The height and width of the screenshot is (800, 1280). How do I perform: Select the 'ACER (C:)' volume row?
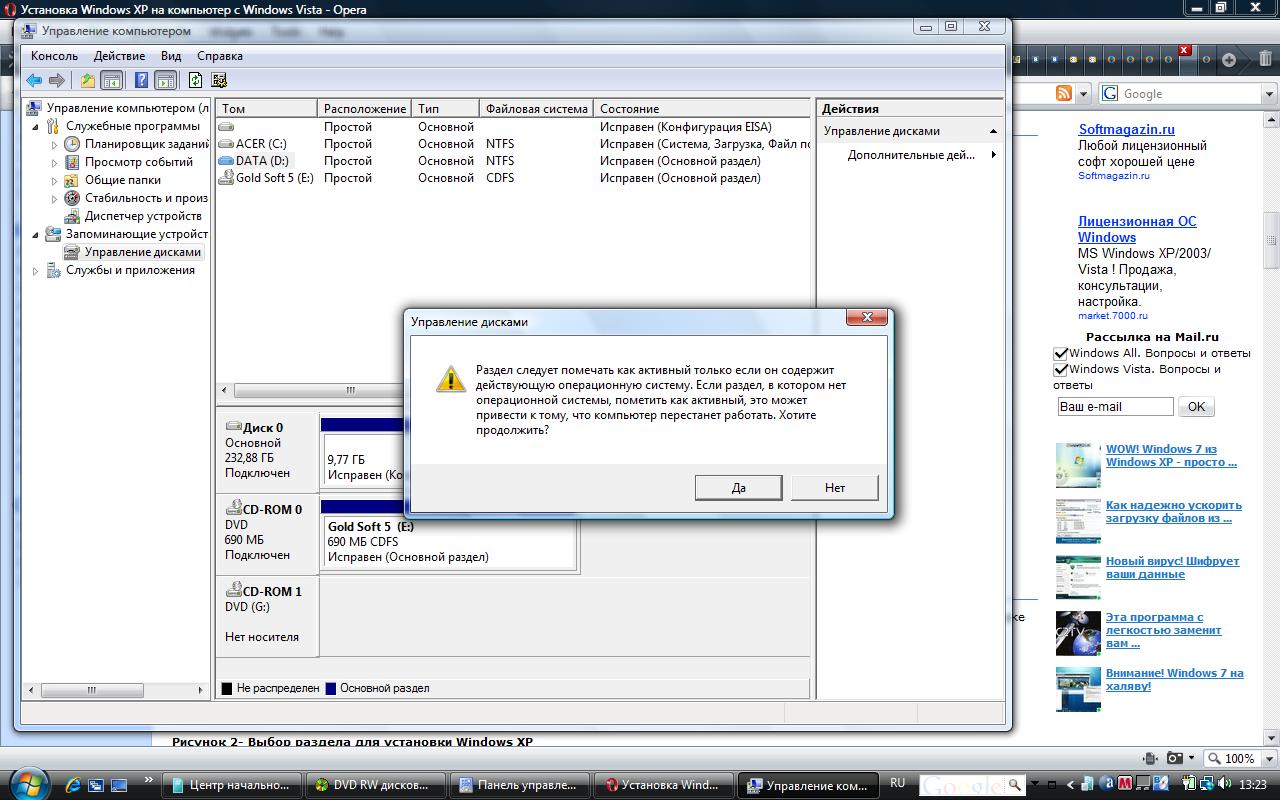tap(513, 144)
